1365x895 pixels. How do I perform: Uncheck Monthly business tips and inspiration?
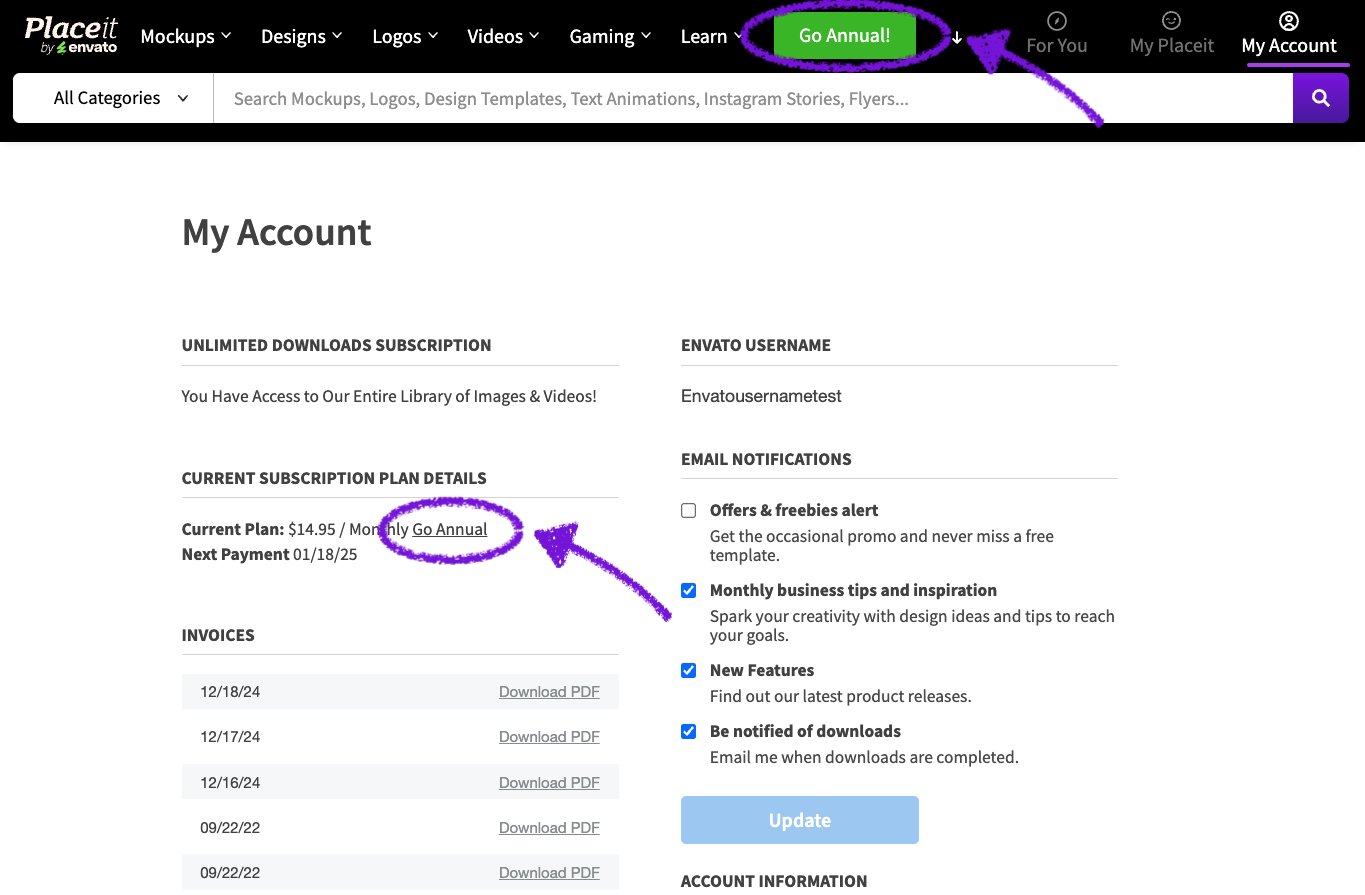tap(689, 590)
